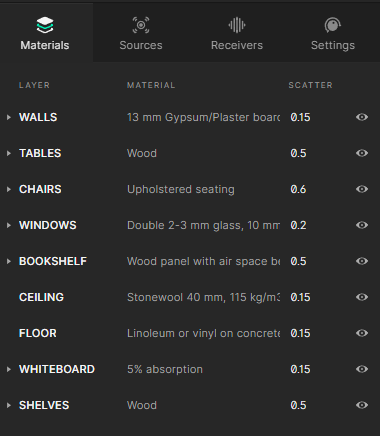Viewport: 380px width, 436px height.
Task: Edit FLOOR scatter value 0.15
Action: pyautogui.click(x=300, y=333)
